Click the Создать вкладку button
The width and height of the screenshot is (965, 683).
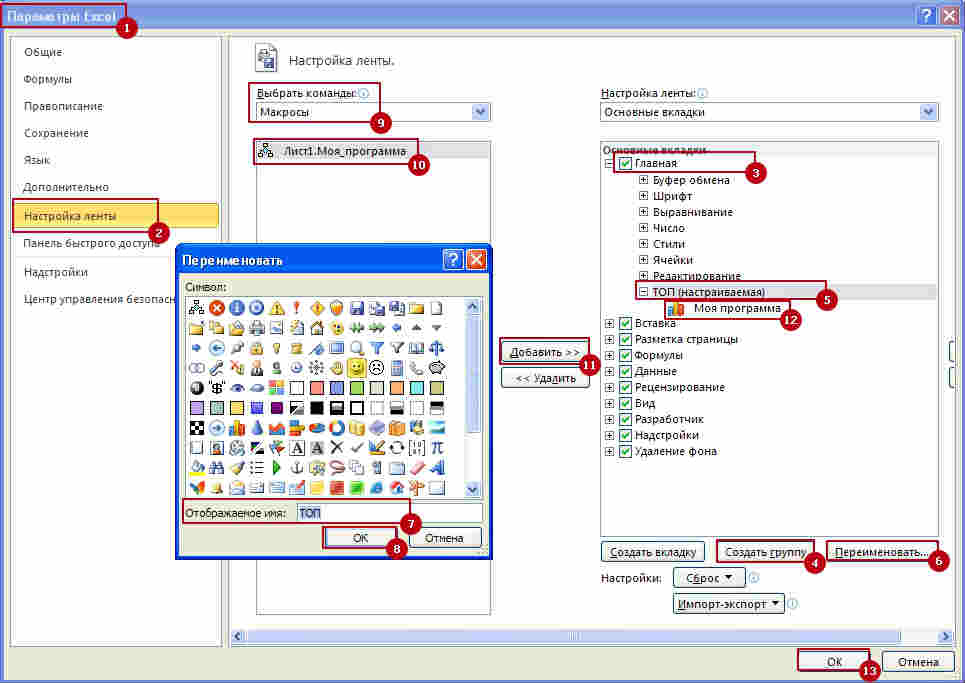click(652, 551)
